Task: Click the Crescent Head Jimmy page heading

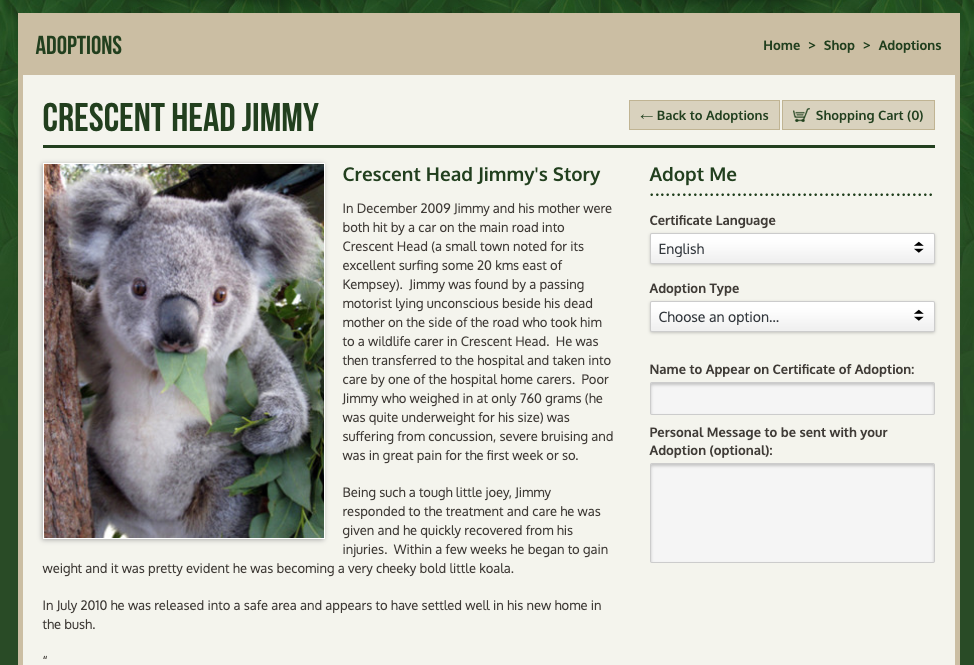Action: tap(180, 118)
